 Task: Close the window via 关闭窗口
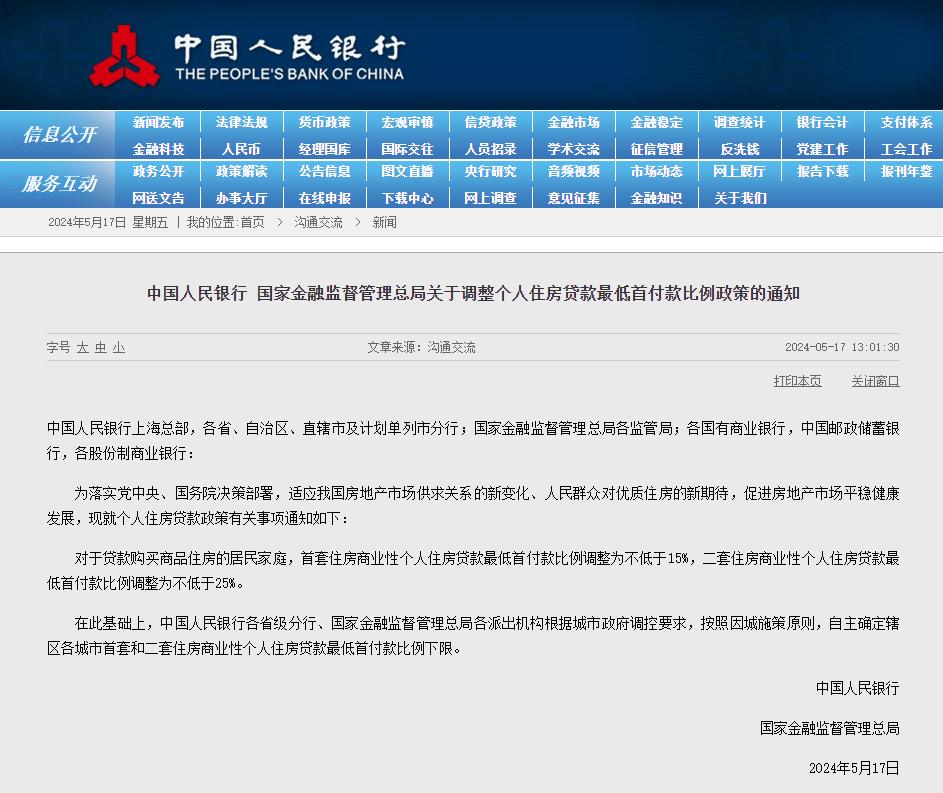click(876, 381)
